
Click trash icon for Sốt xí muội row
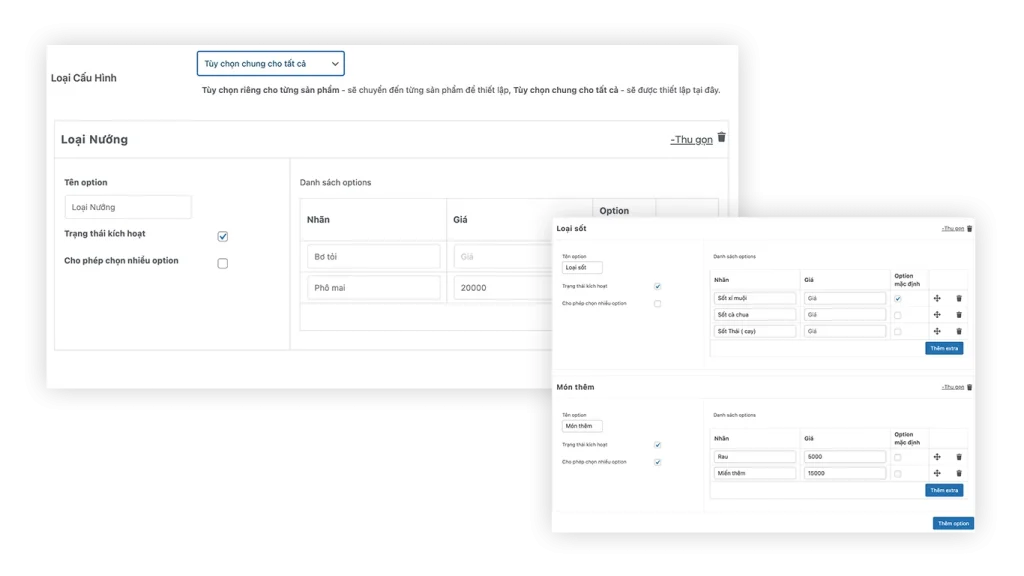(x=958, y=298)
